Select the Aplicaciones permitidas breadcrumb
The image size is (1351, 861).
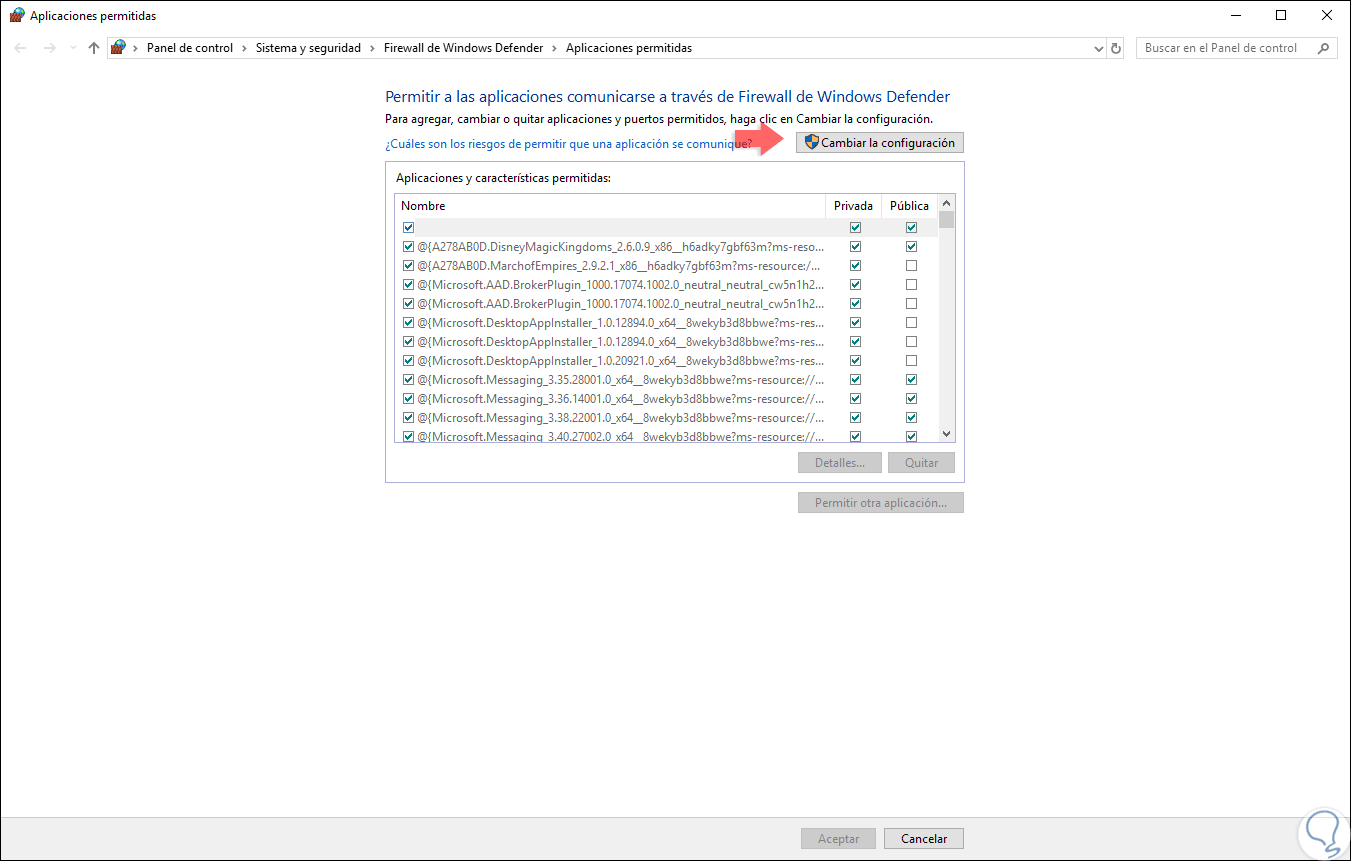click(629, 48)
